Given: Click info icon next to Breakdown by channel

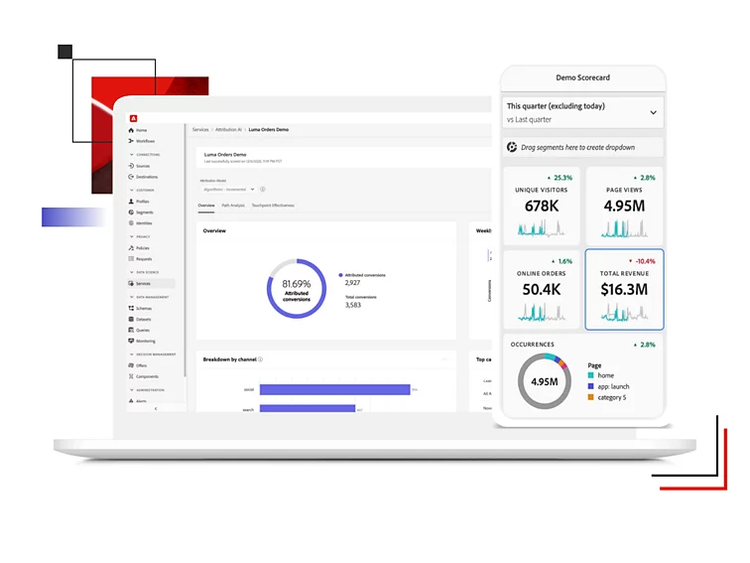Looking at the screenshot, I should (x=262, y=358).
